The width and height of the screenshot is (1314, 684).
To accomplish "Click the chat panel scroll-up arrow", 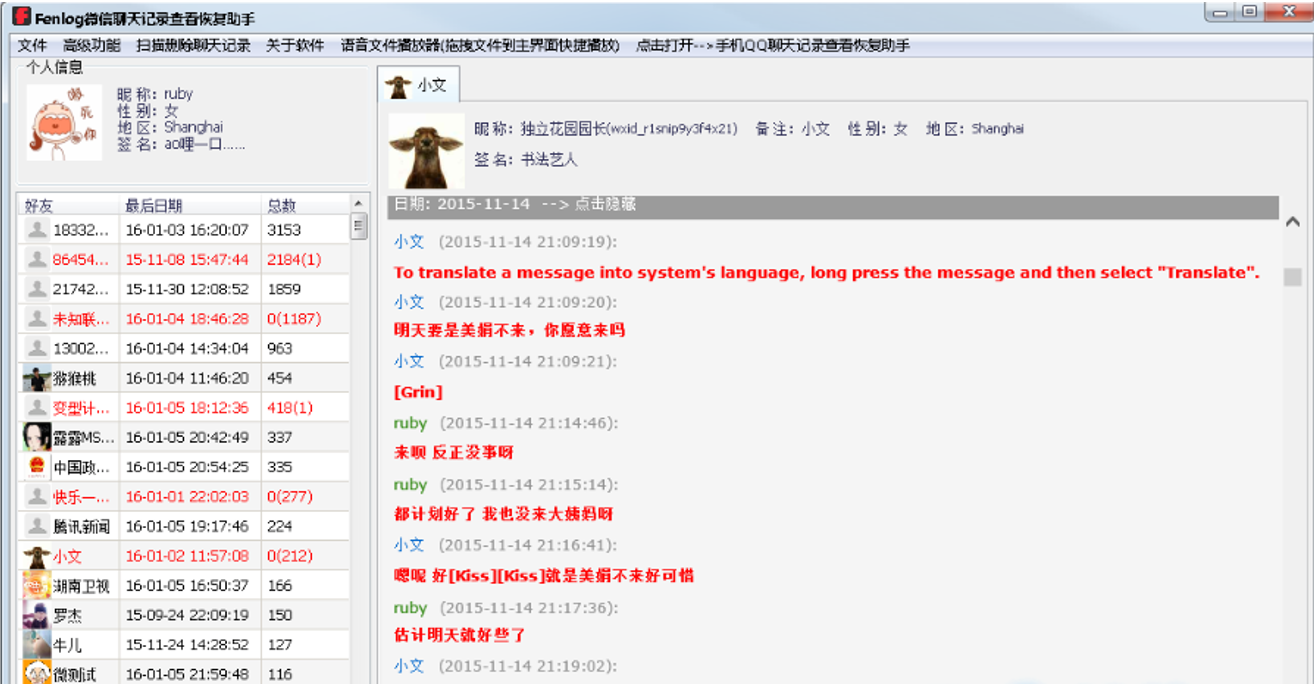I will 1292,222.
